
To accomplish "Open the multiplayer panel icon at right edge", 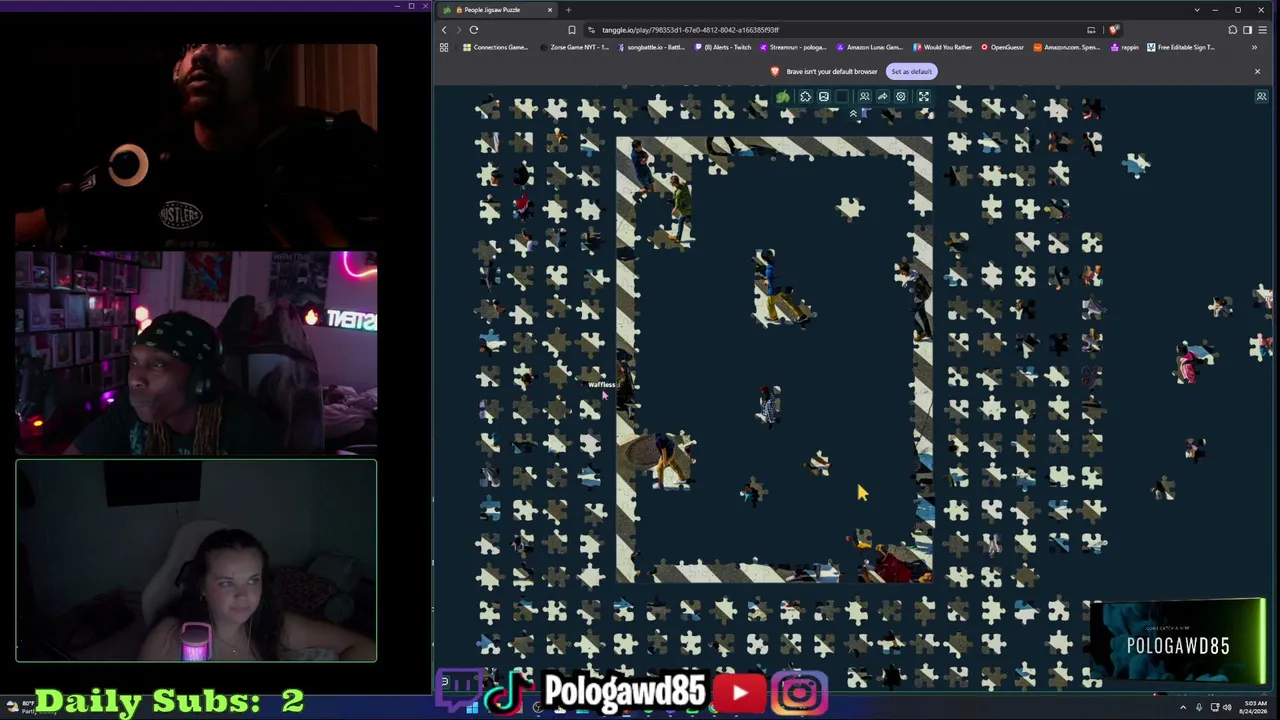I will pos(1261,97).
